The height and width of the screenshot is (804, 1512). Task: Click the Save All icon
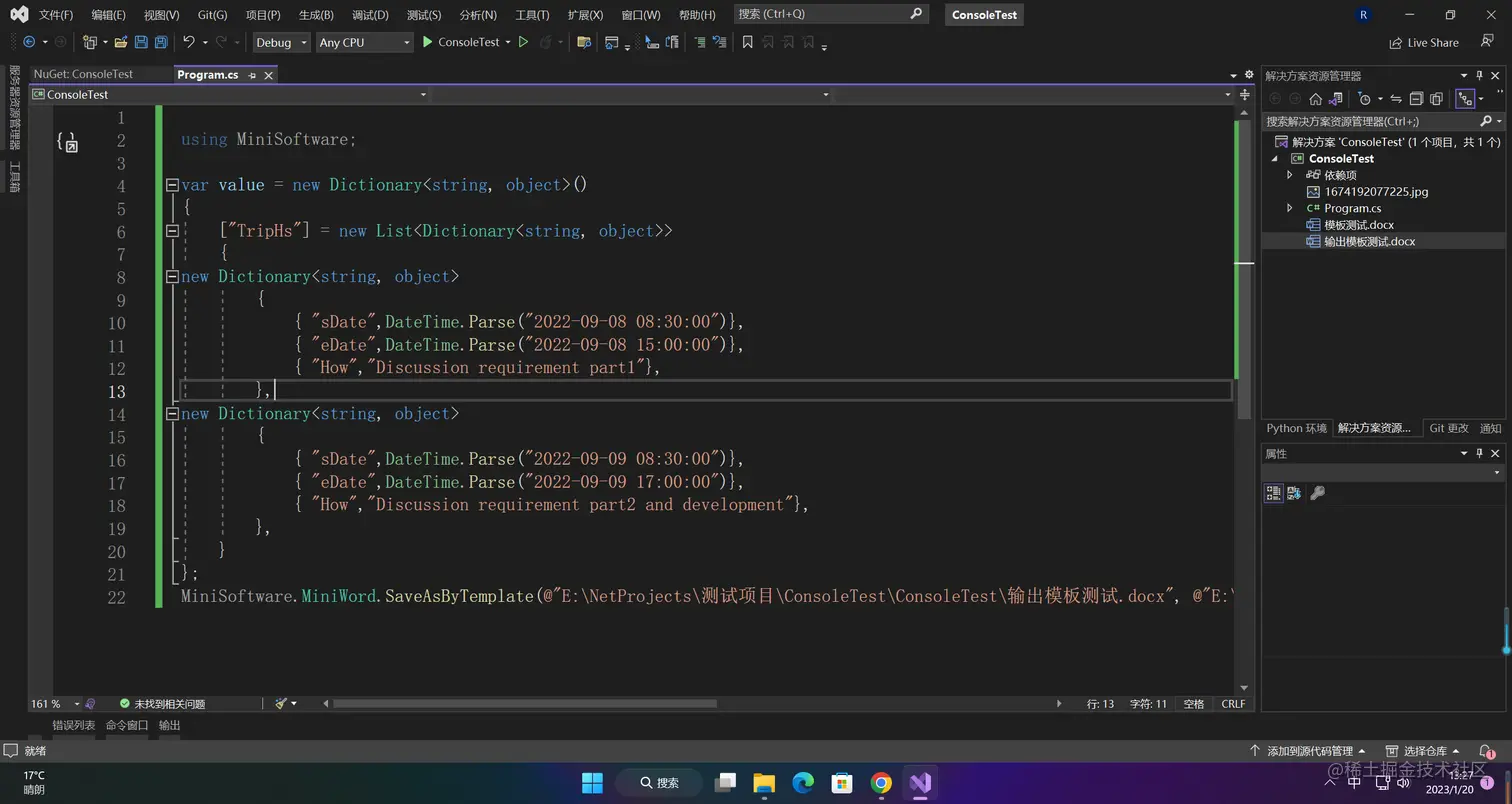point(160,42)
